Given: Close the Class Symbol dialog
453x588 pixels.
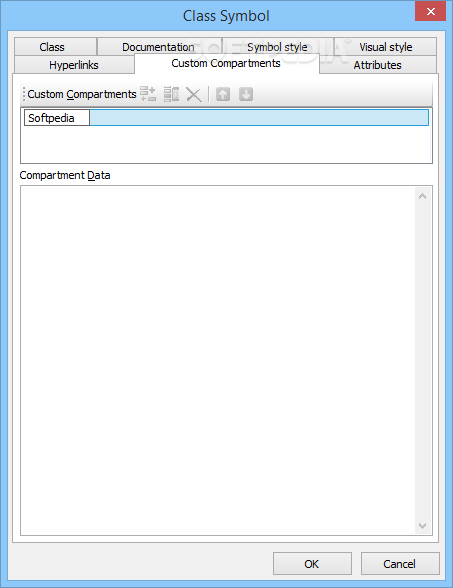Looking at the screenshot, I should coord(430,11).
